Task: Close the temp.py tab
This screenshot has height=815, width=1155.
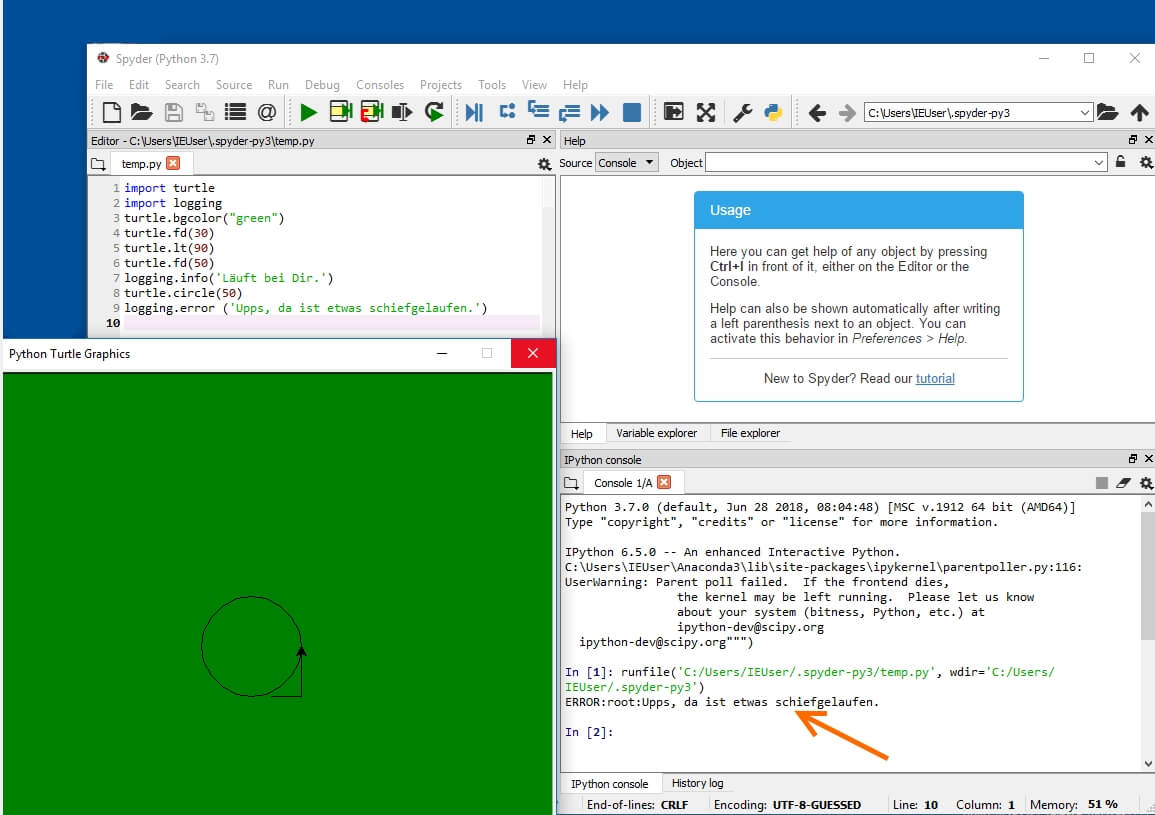Action: point(173,163)
